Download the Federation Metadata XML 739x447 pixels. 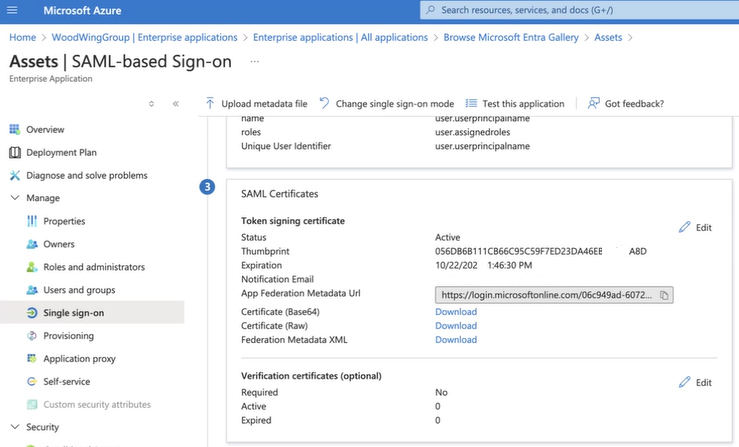456,339
